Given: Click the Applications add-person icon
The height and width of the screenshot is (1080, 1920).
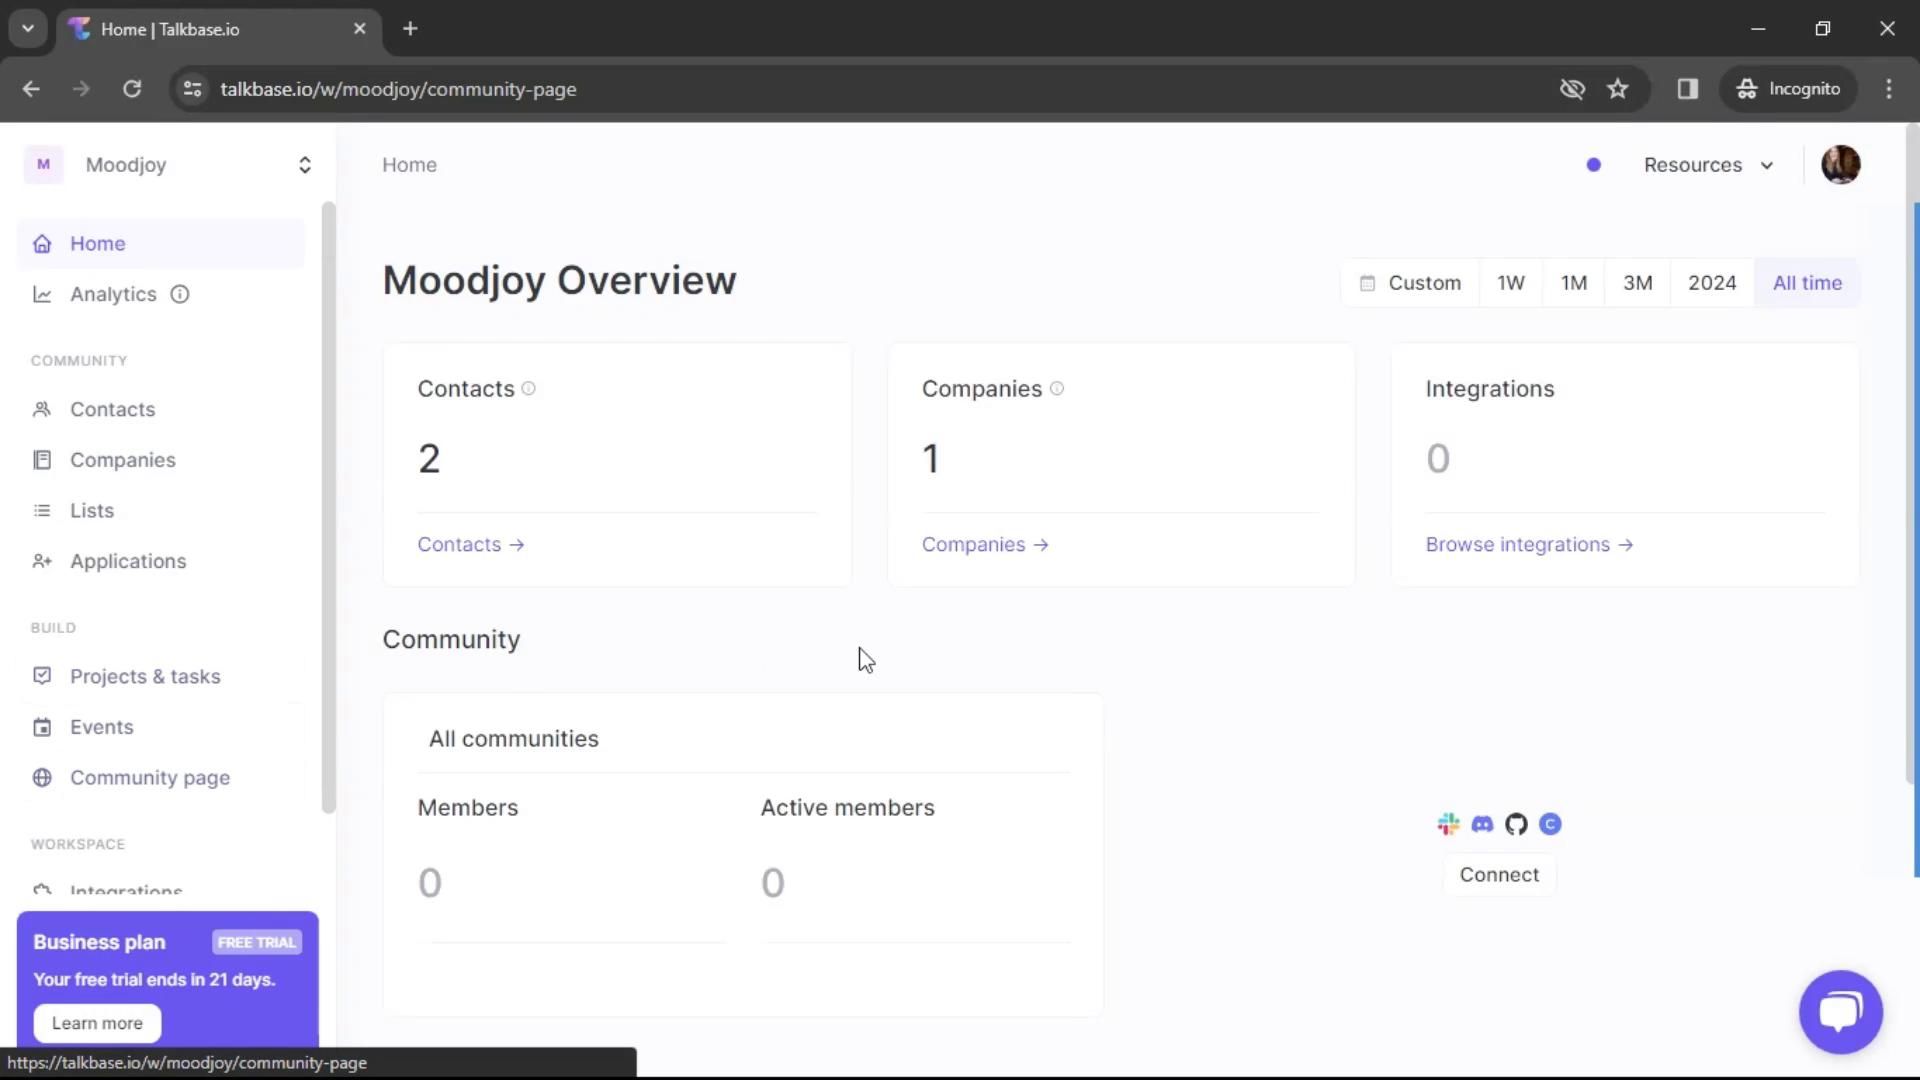Looking at the screenshot, I should [42, 562].
